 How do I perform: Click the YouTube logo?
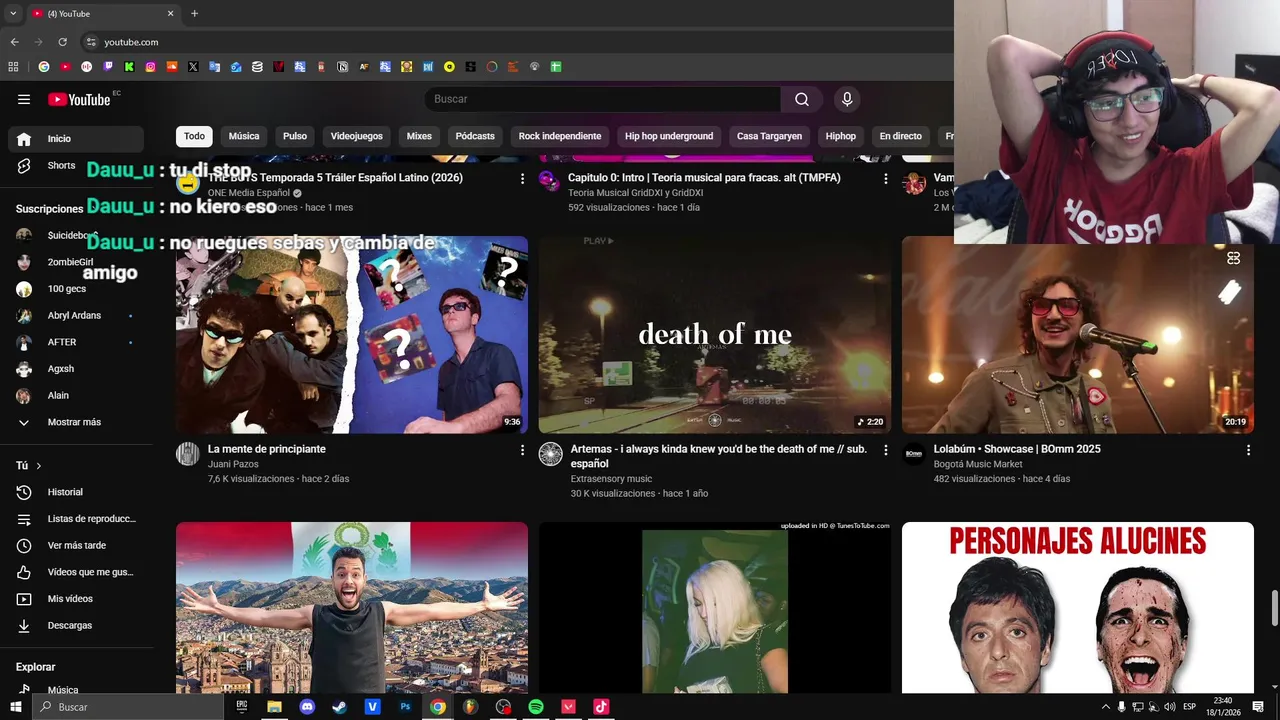79,99
